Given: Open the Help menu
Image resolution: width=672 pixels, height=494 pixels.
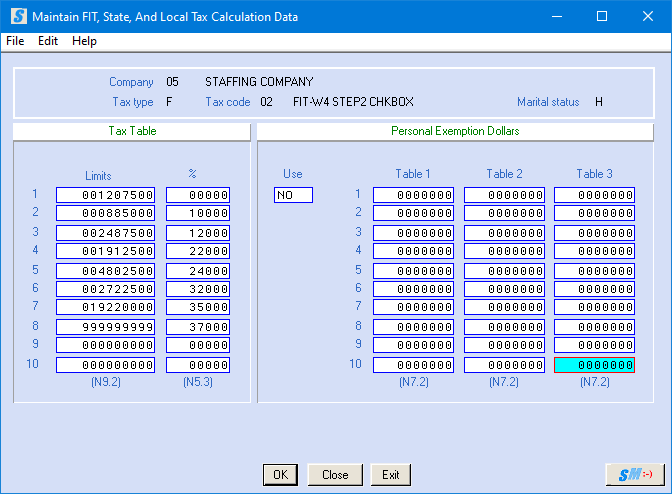Looking at the screenshot, I should (85, 41).
